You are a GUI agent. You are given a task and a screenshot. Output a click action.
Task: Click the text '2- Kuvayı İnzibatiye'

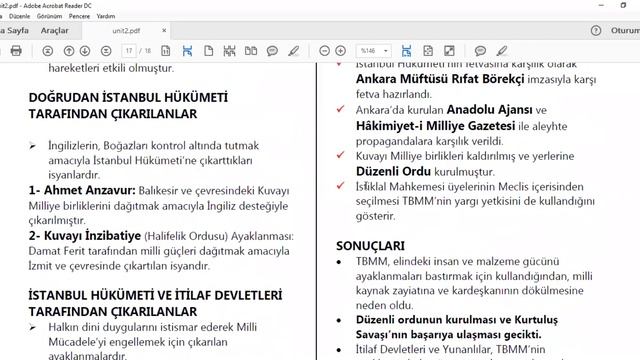[x=84, y=236]
